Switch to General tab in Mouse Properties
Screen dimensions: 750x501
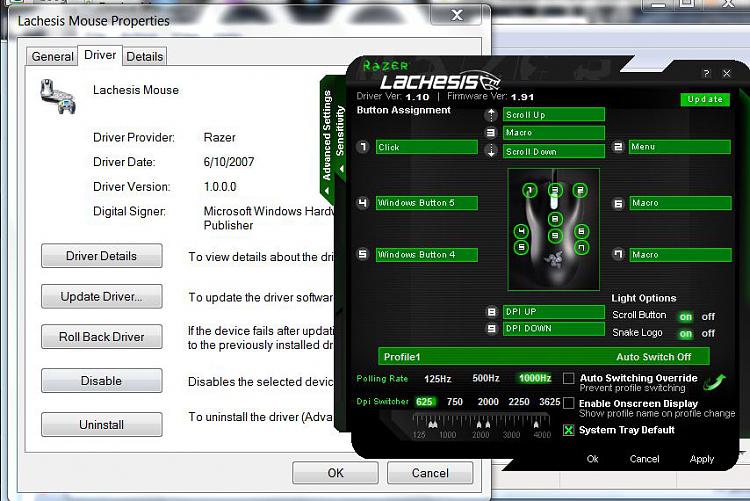tap(52, 56)
